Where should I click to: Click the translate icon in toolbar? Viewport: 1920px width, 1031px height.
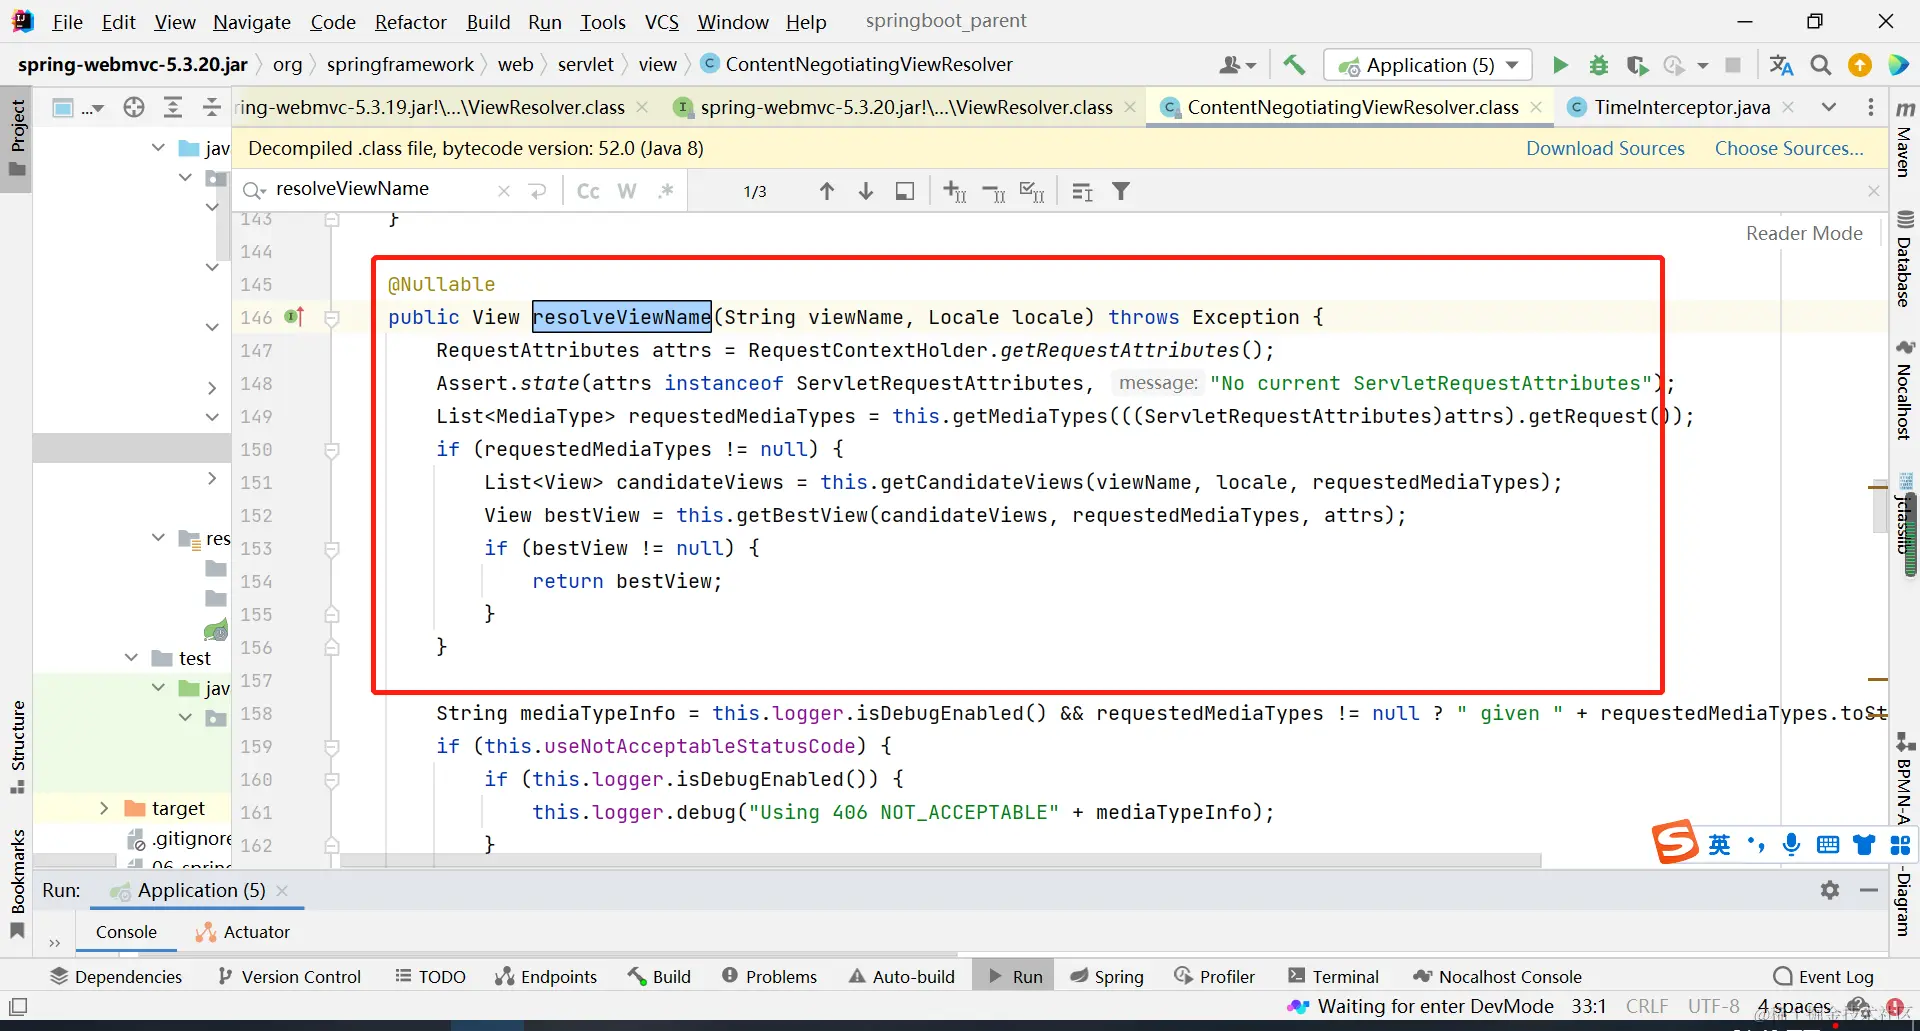(1781, 66)
